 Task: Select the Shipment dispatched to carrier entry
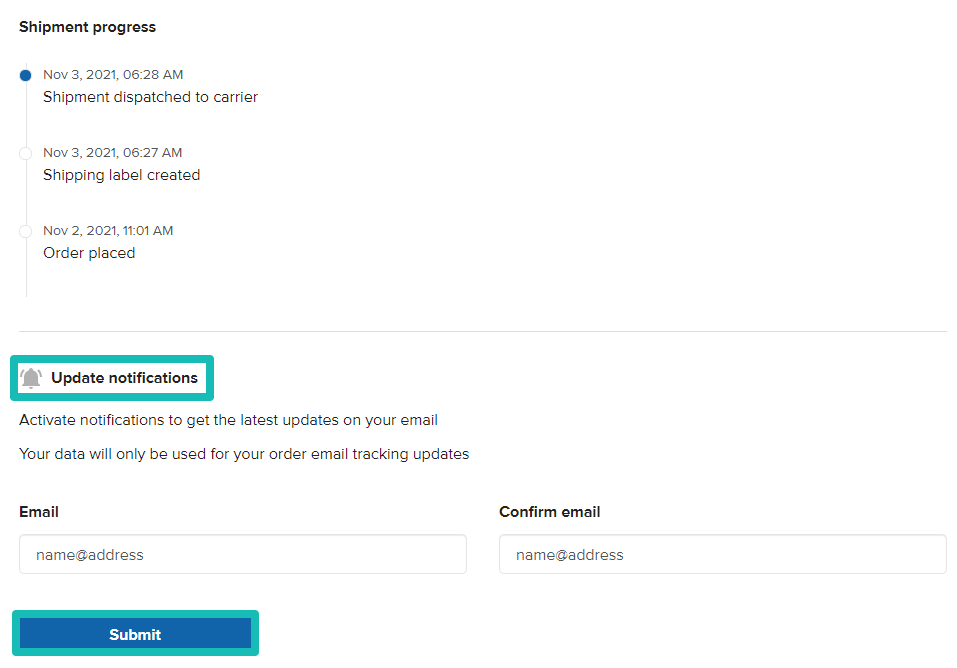tap(150, 96)
